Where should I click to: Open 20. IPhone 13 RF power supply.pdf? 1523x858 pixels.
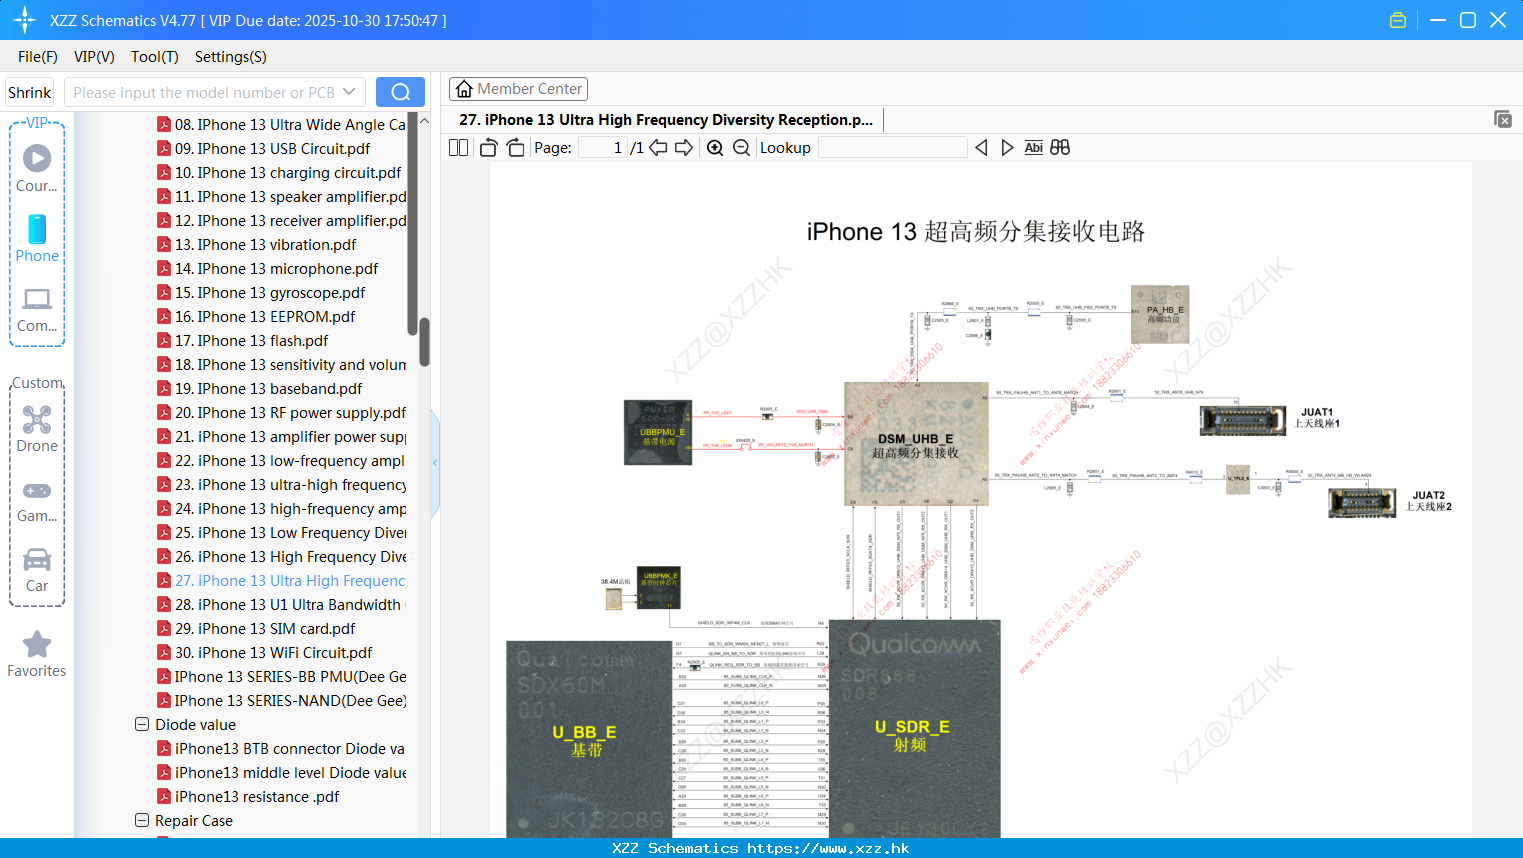(x=282, y=412)
